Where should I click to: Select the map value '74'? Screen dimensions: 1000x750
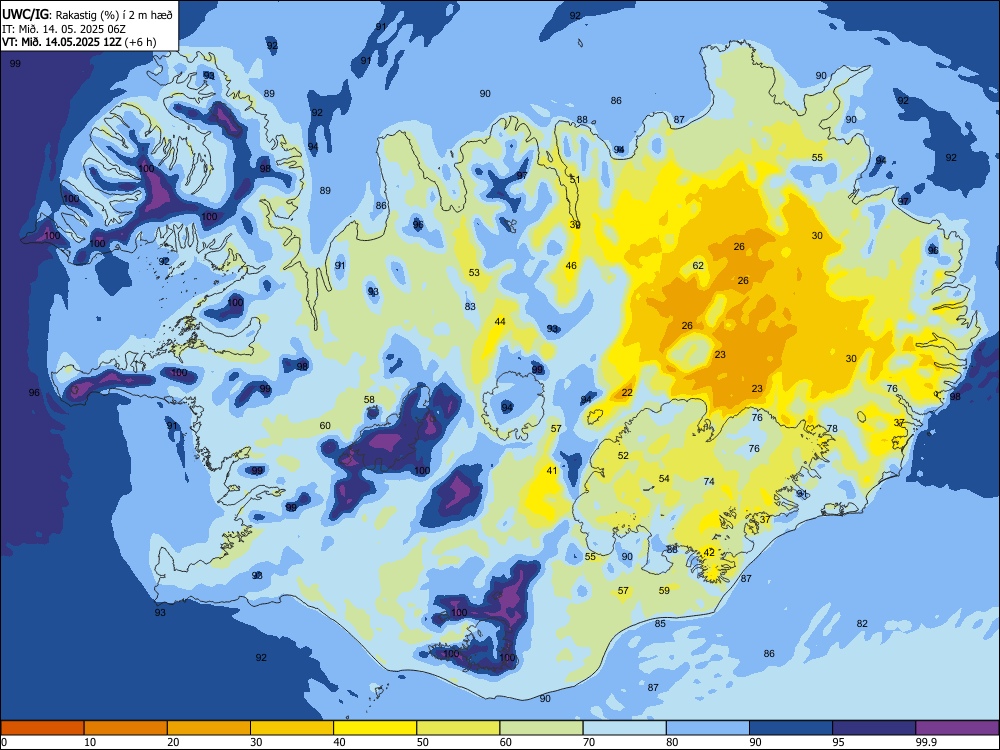click(x=709, y=482)
